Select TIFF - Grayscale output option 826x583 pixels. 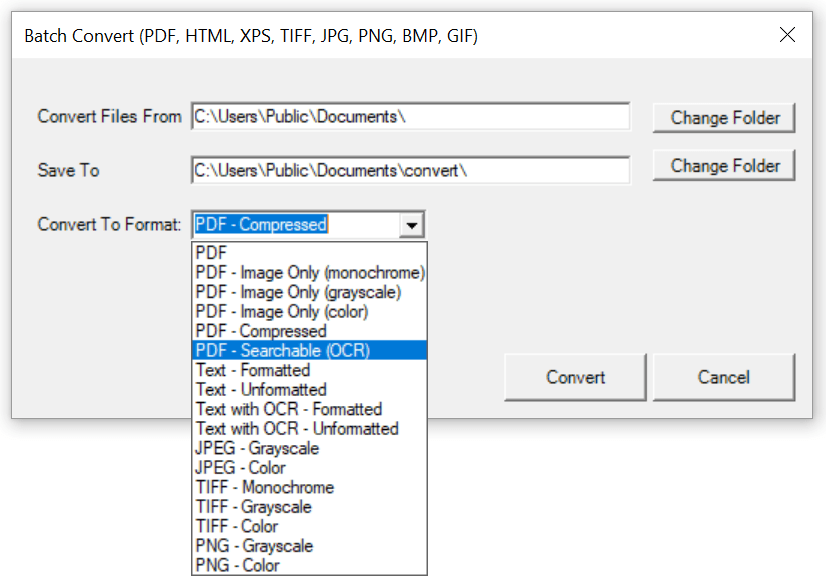coord(252,507)
